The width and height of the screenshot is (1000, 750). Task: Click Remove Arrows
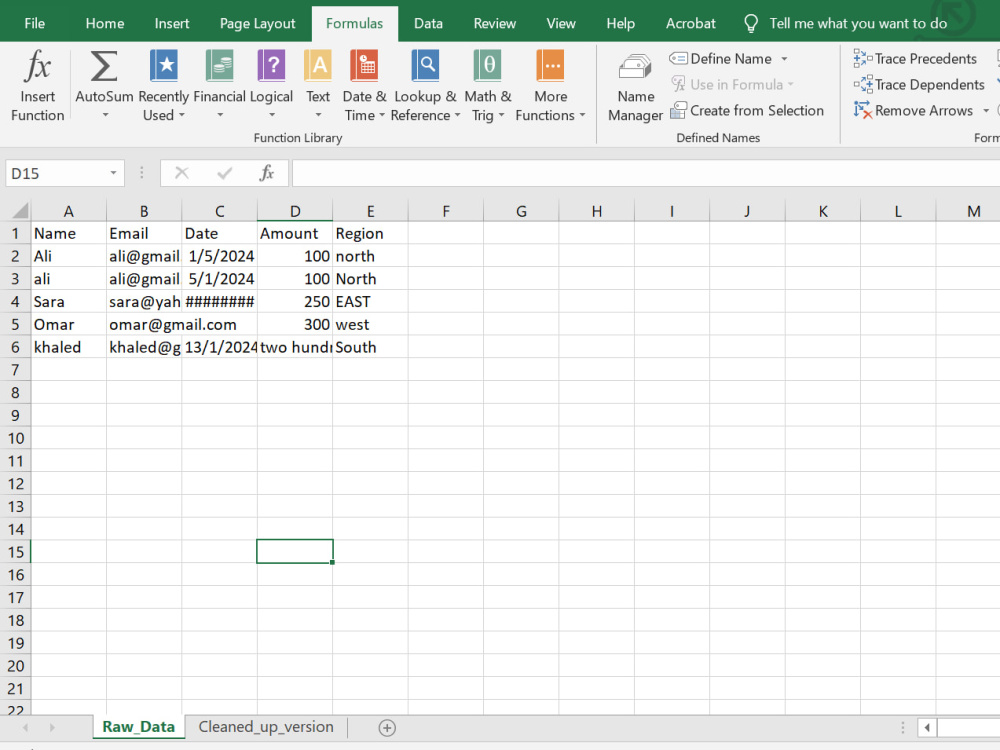[x=913, y=110]
